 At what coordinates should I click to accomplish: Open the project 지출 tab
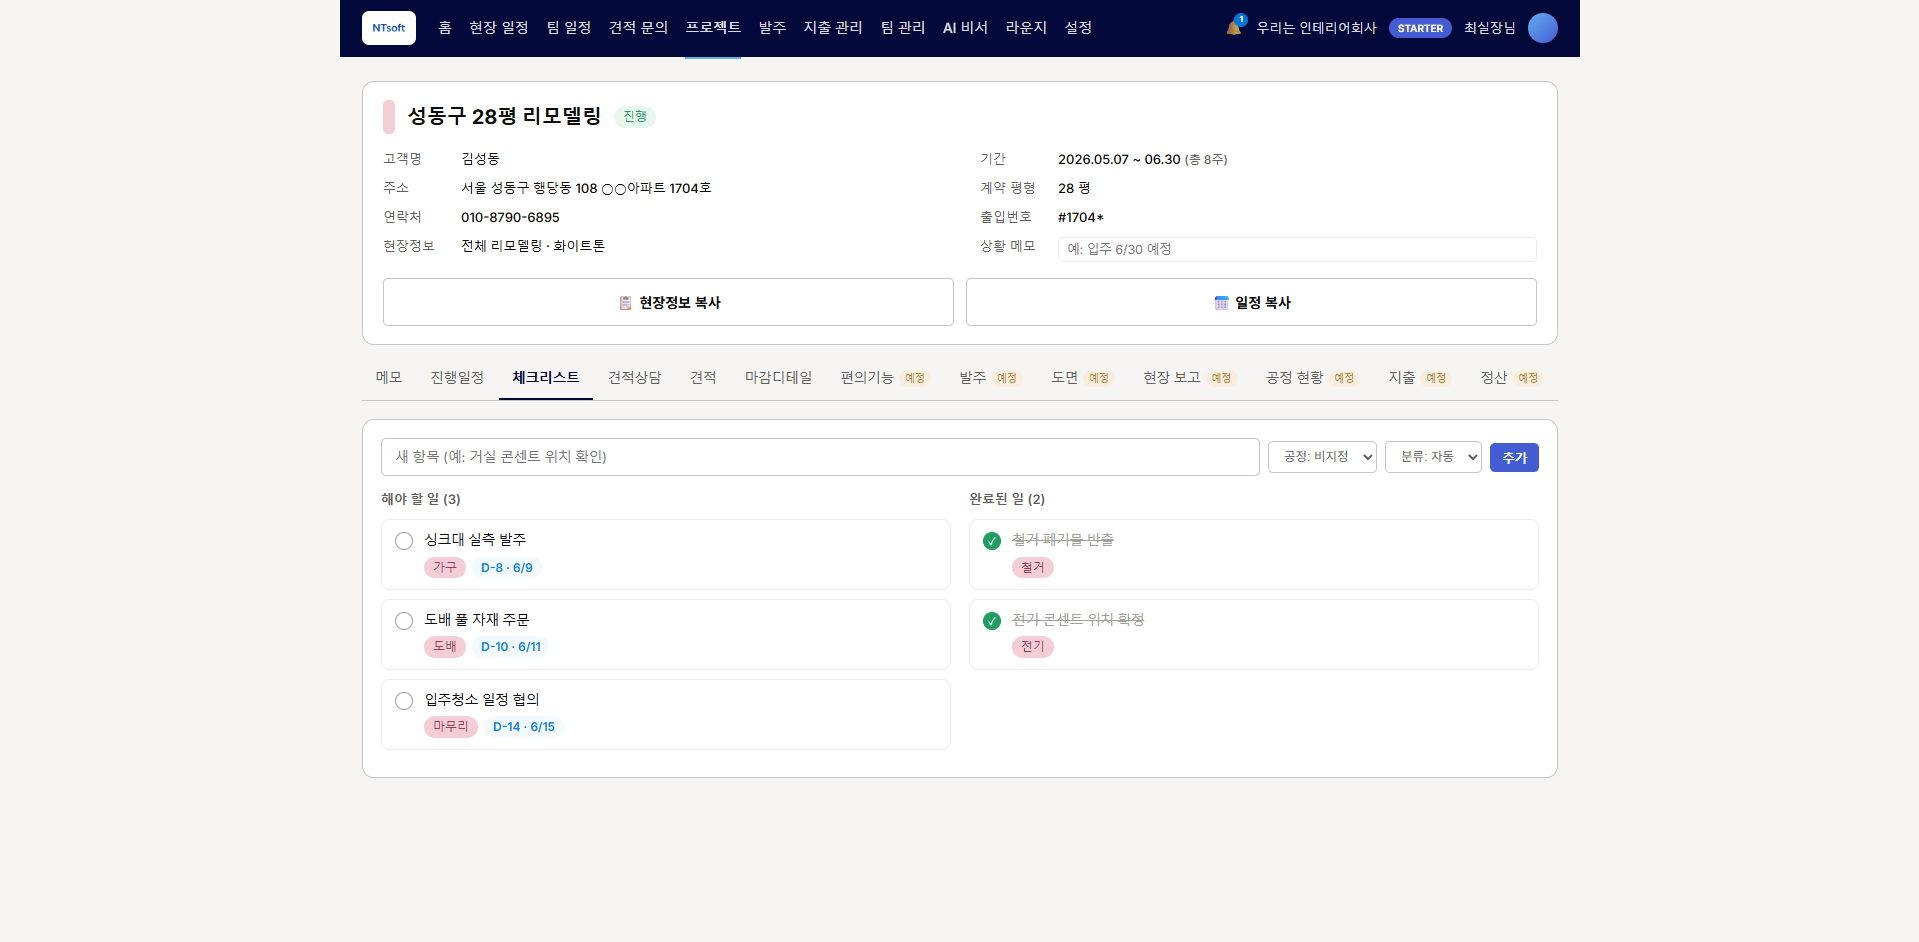[1419, 378]
